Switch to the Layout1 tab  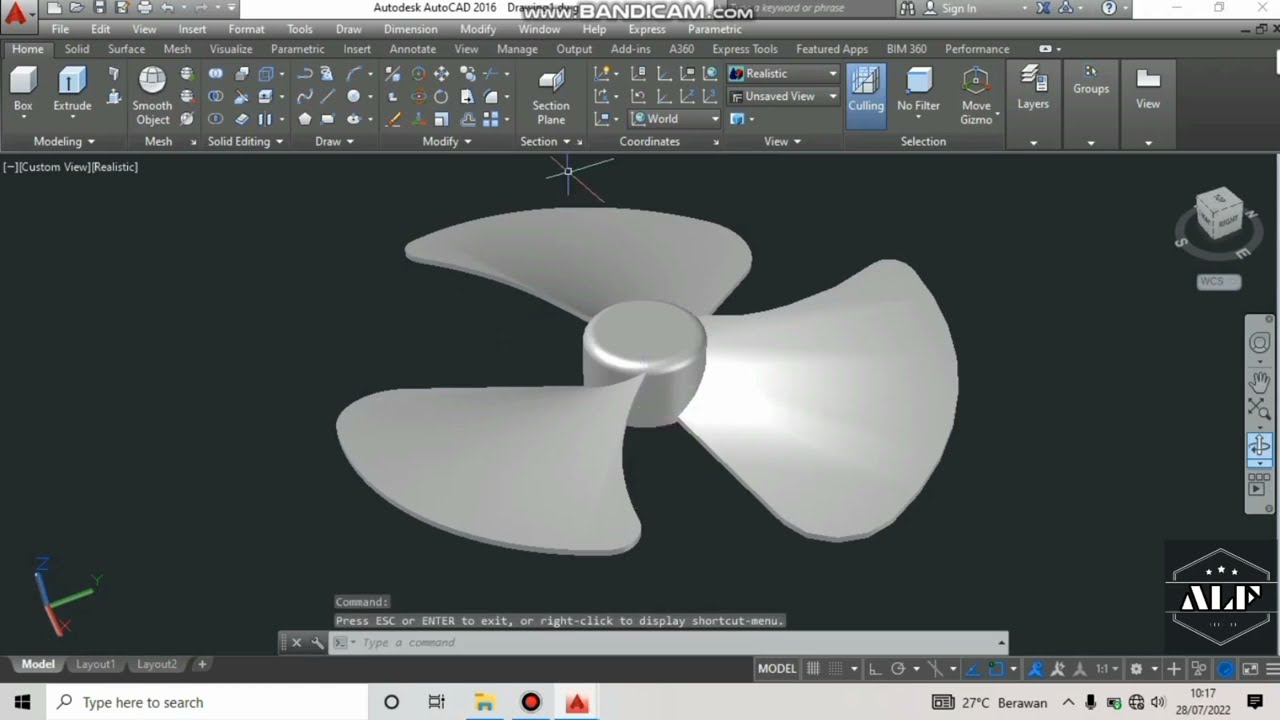point(96,665)
